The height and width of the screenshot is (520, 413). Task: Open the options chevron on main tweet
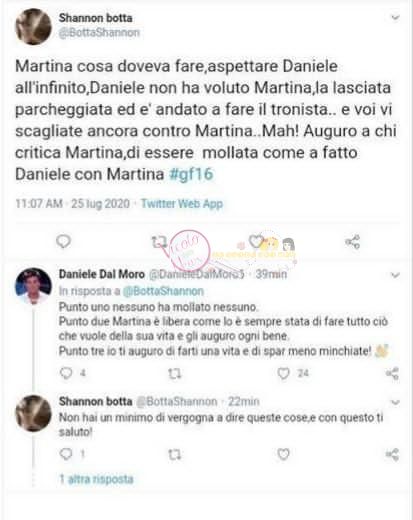click(395, 17)
